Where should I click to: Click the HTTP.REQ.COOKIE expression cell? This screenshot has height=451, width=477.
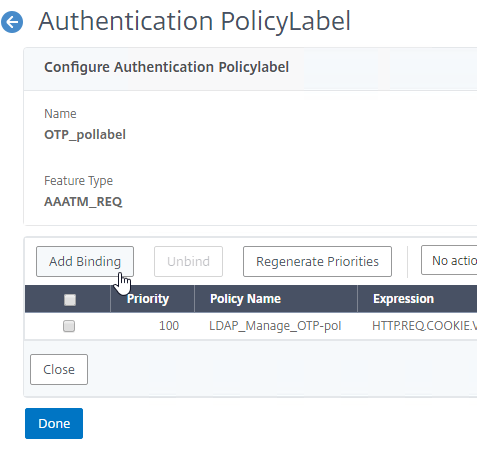pyautogui.click(x=424, y=326)
